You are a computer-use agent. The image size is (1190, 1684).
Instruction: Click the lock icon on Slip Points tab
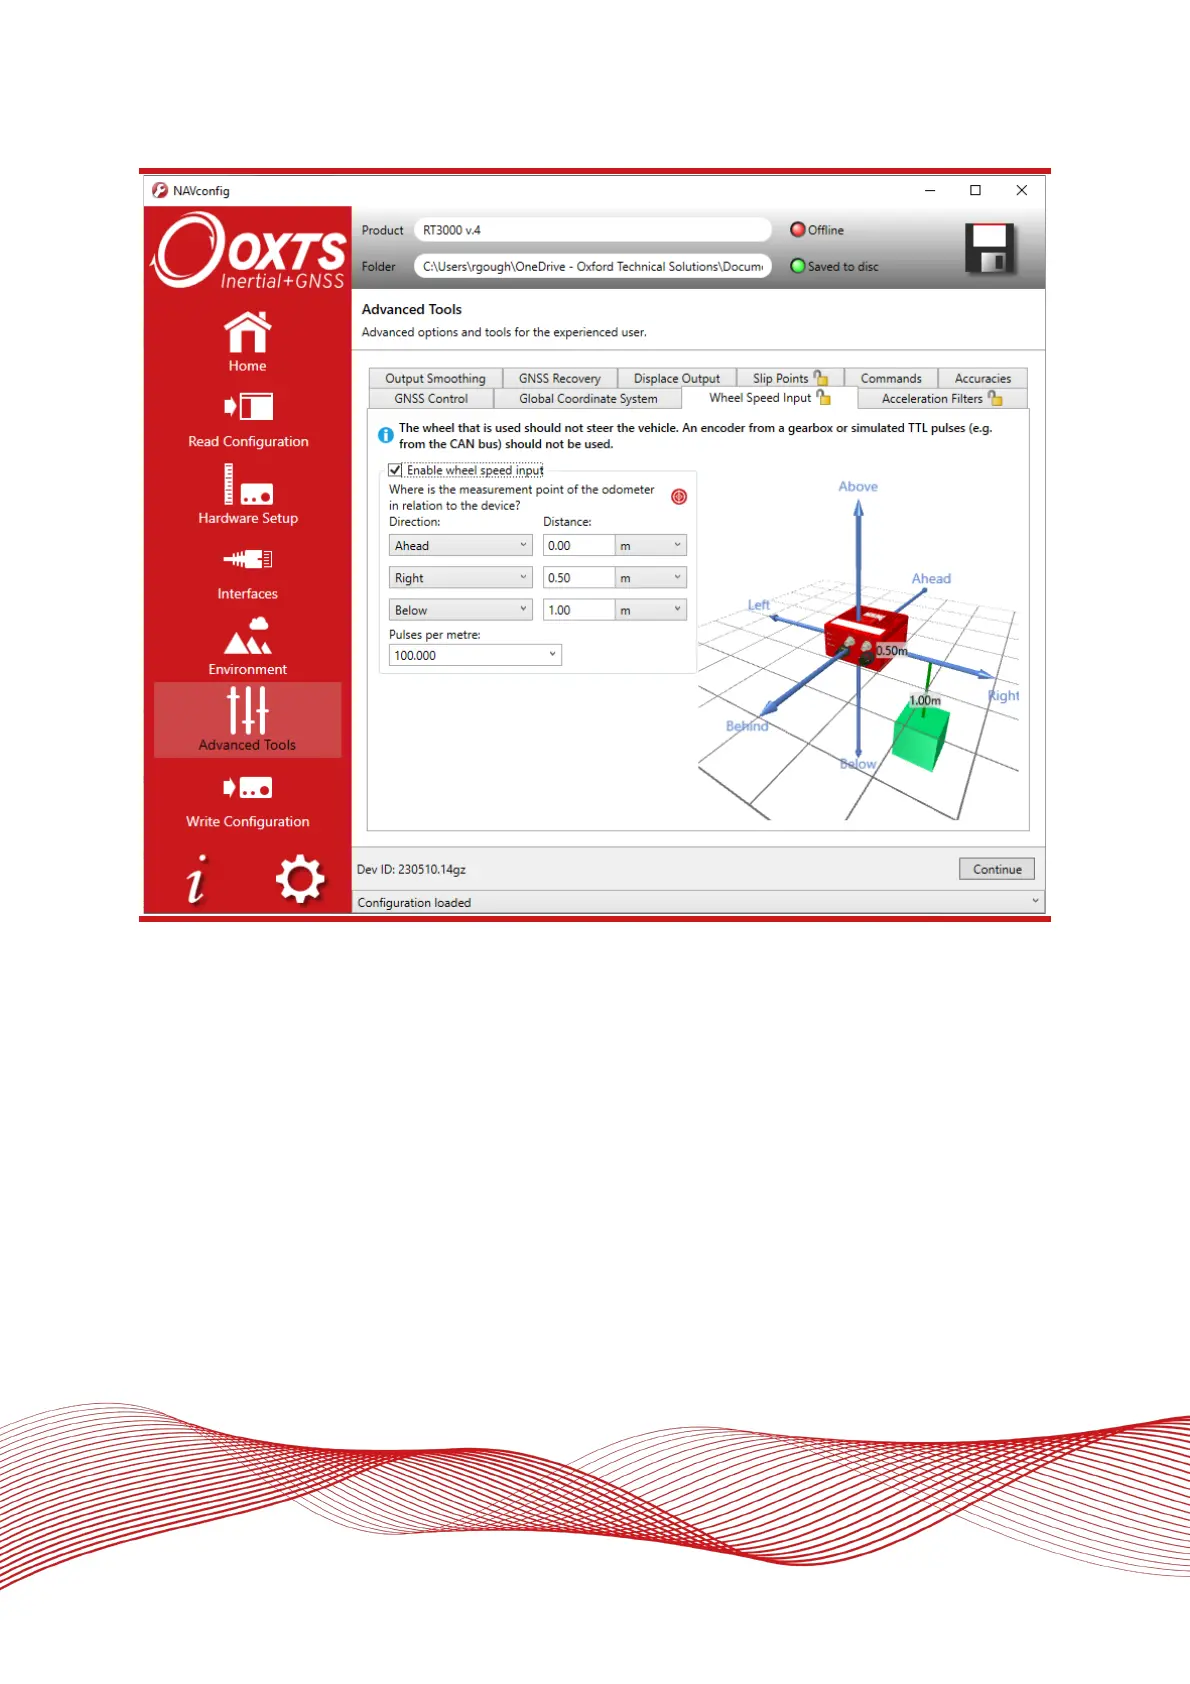pos(821,378)
